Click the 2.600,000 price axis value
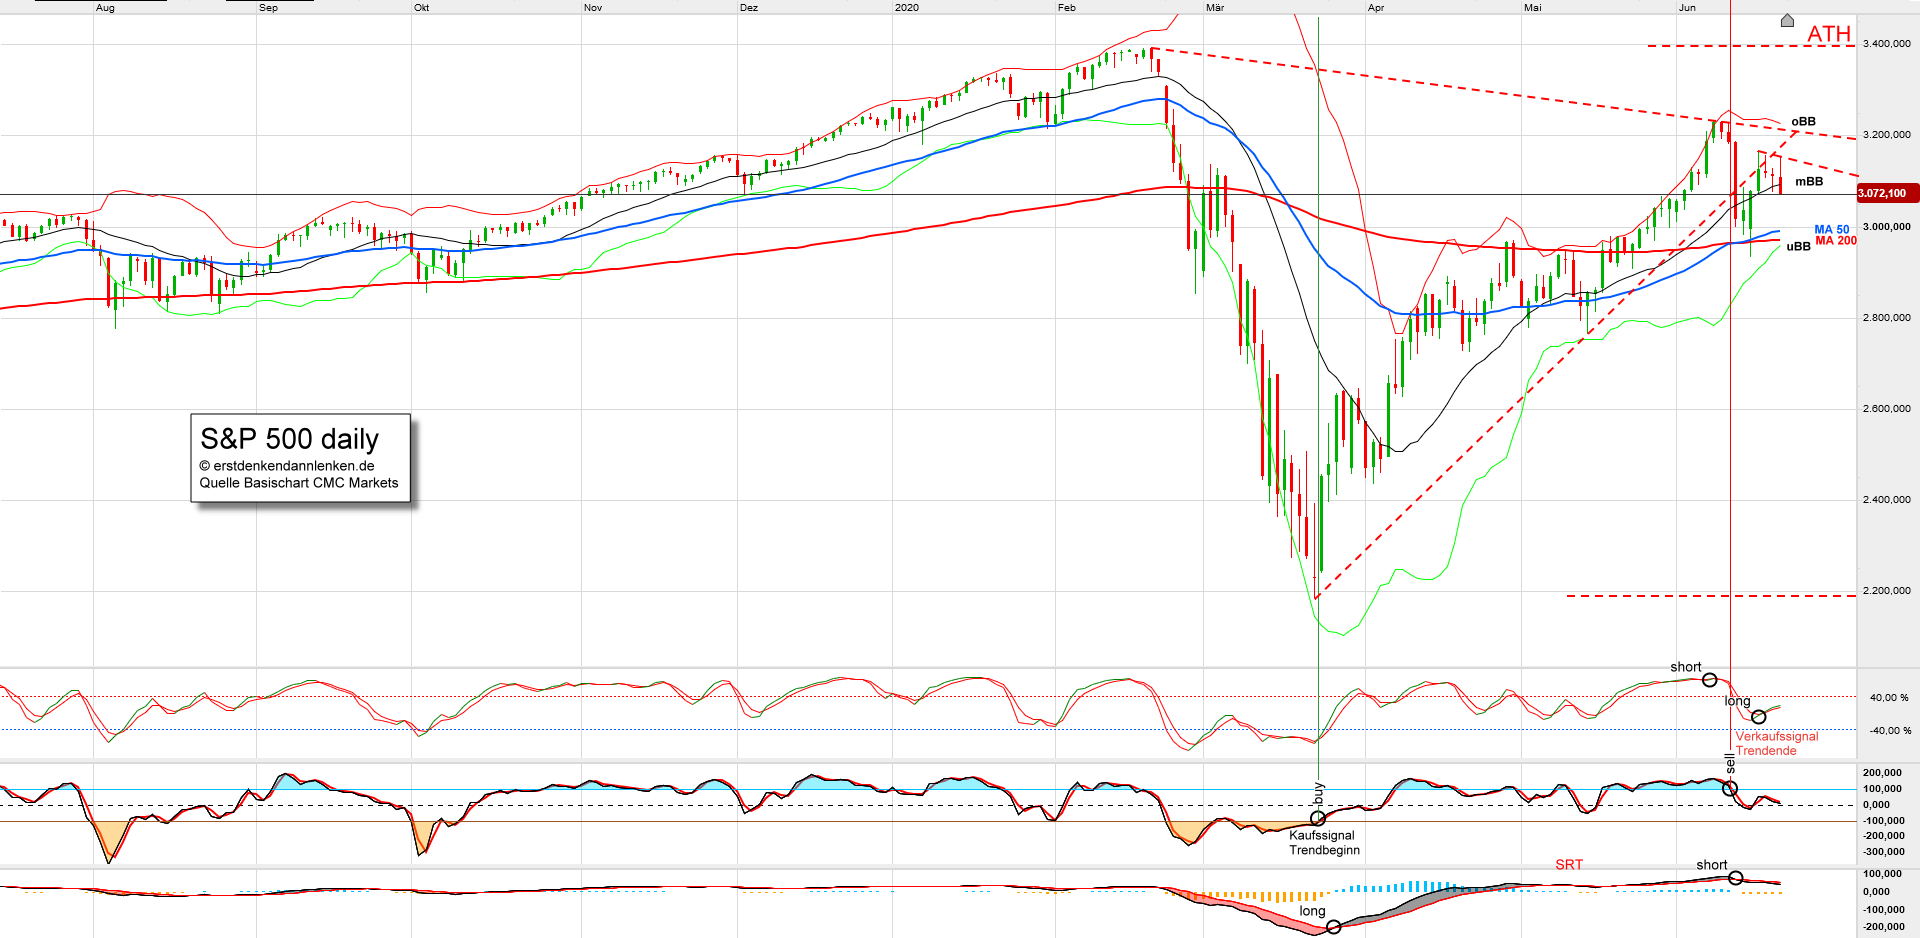This screenshot has height=938, width=1920. [1886, 409]
